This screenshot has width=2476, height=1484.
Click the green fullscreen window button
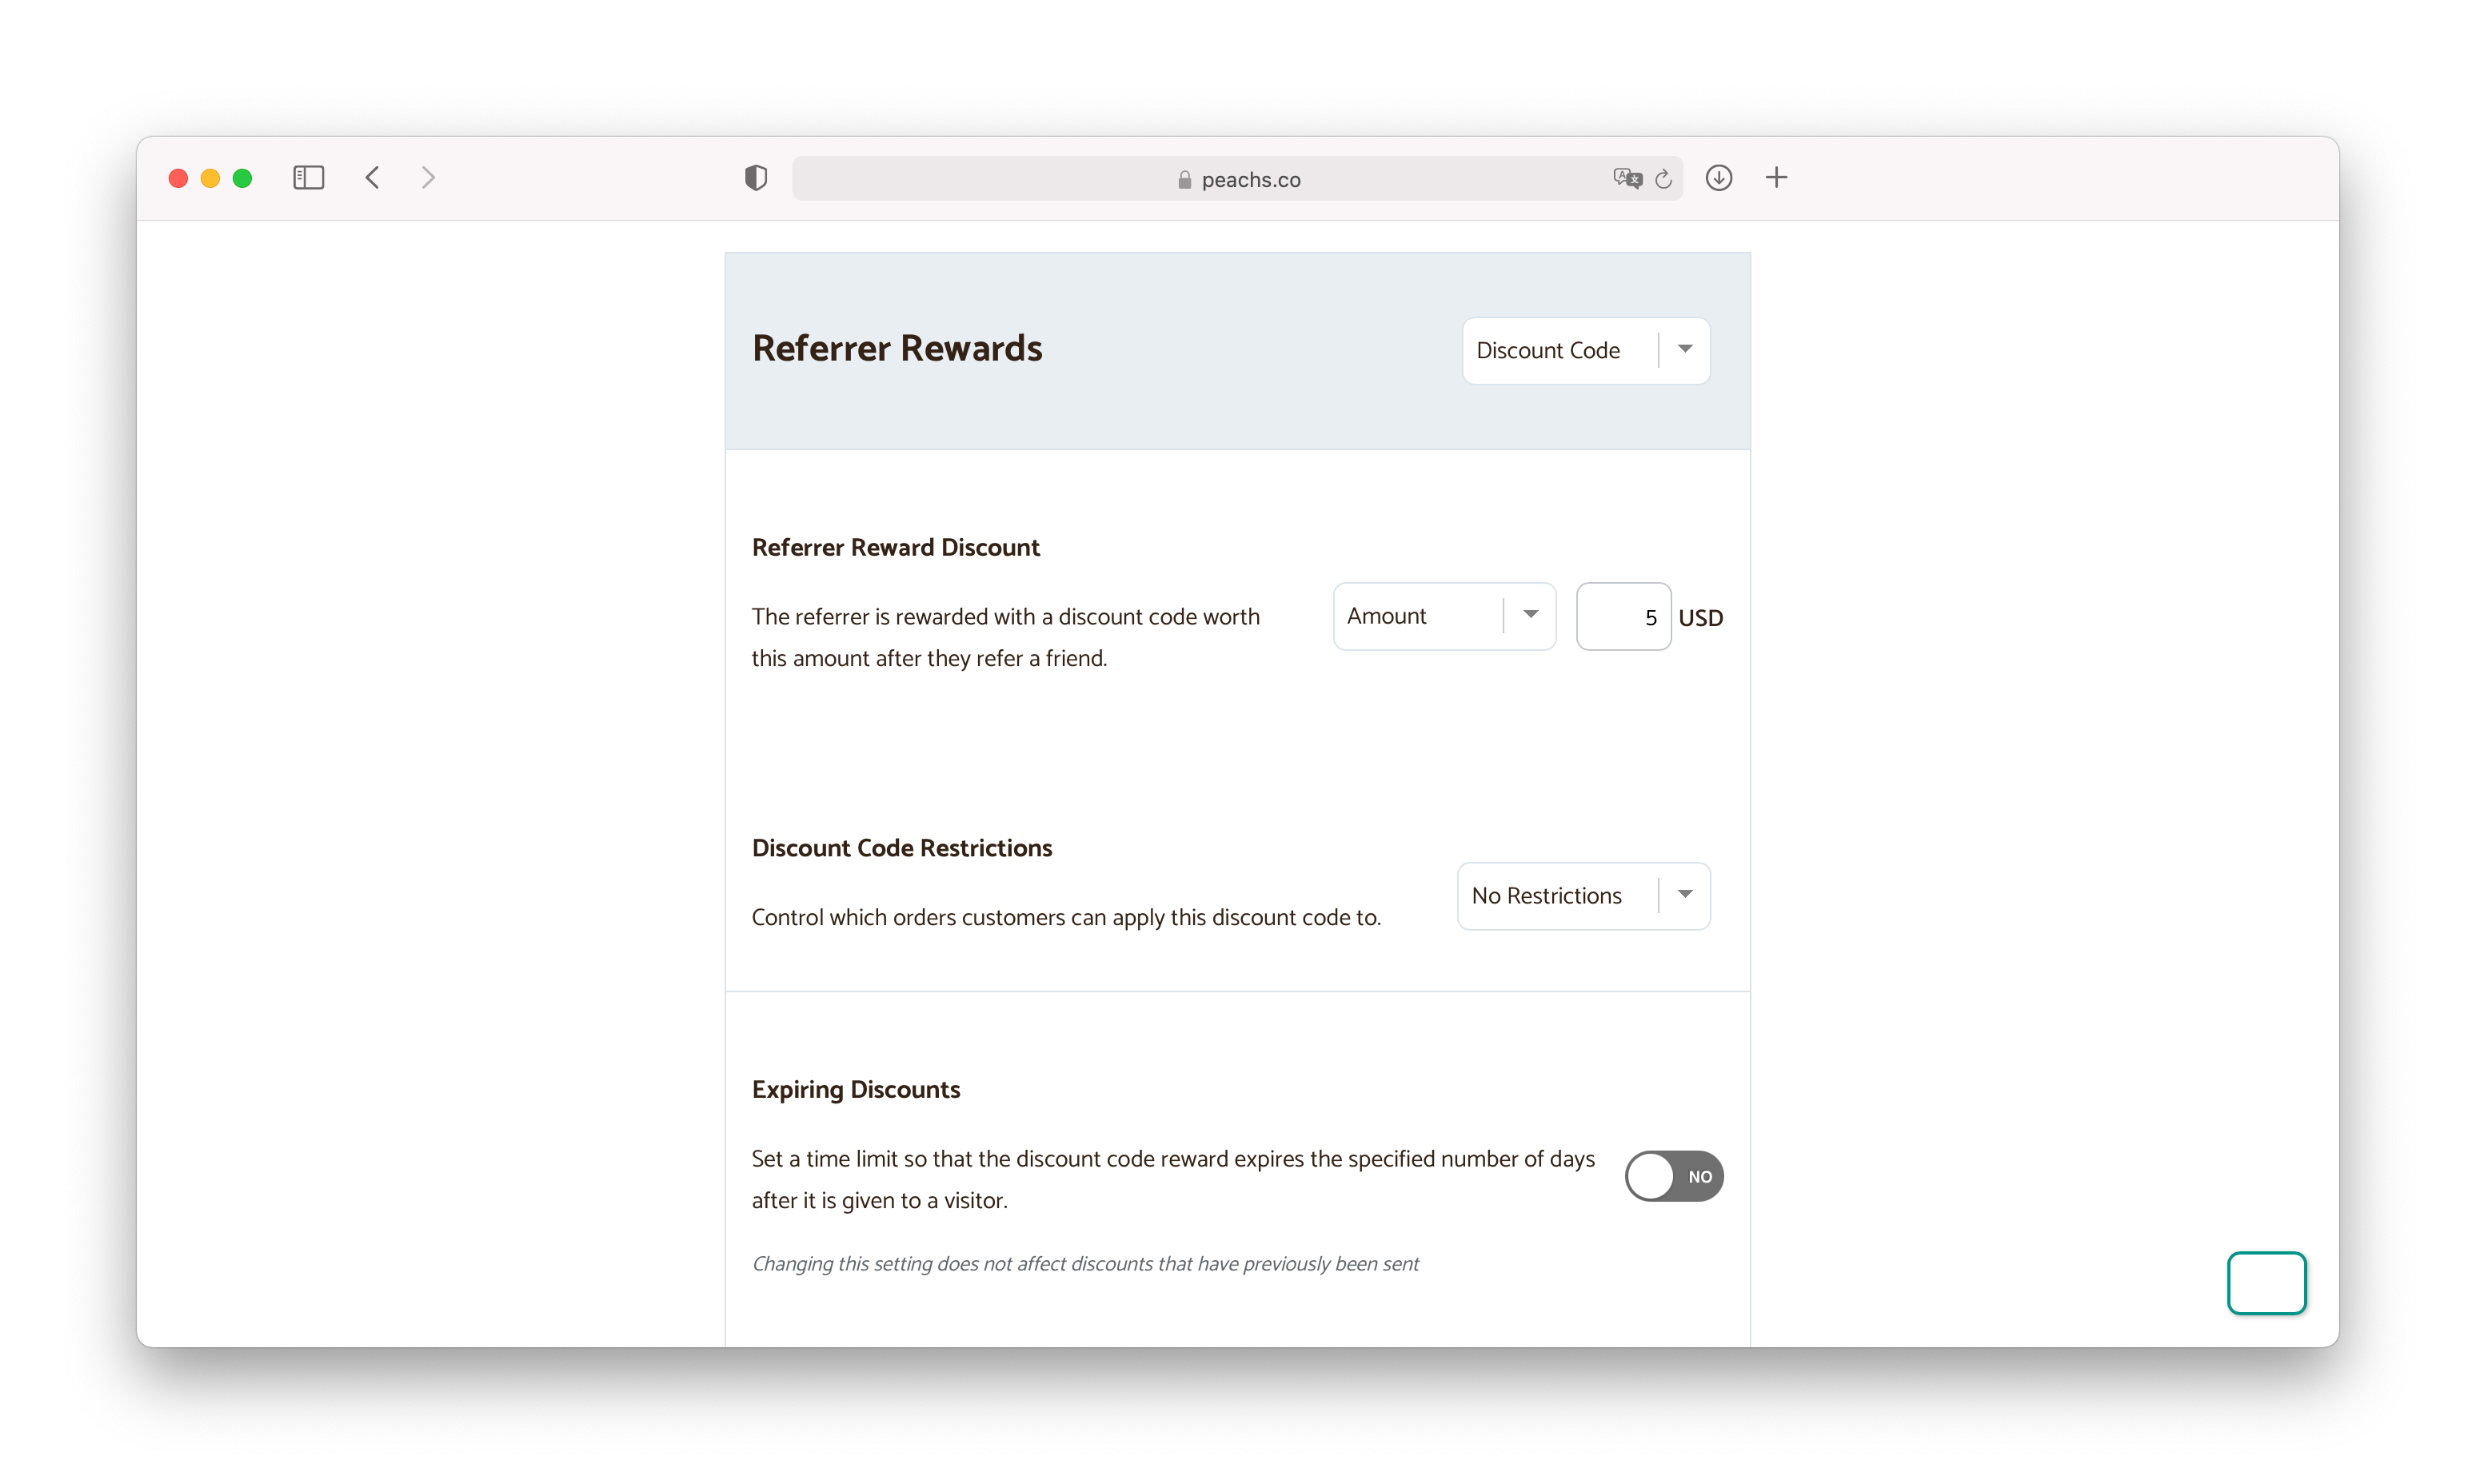[242, 178]
